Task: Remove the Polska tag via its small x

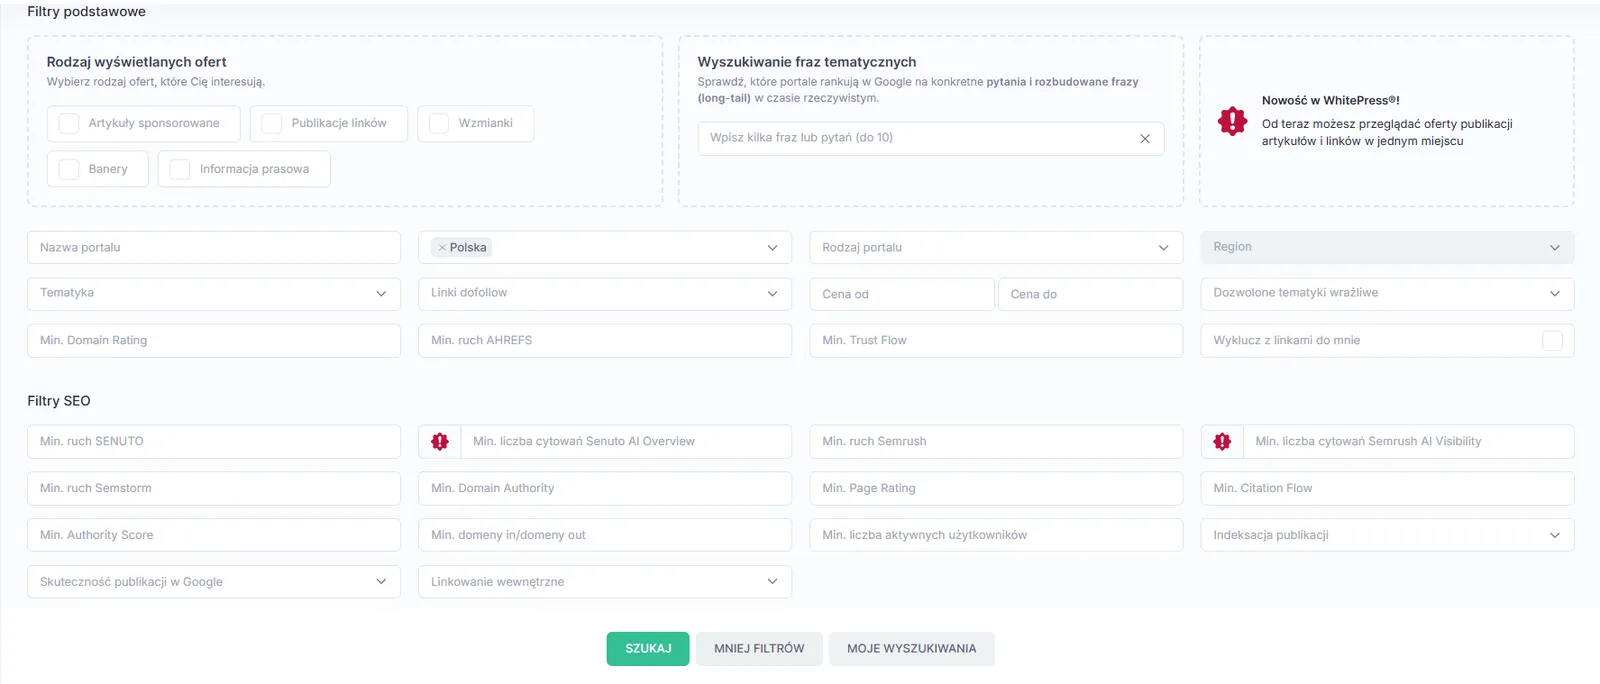Action: point(442,248)
